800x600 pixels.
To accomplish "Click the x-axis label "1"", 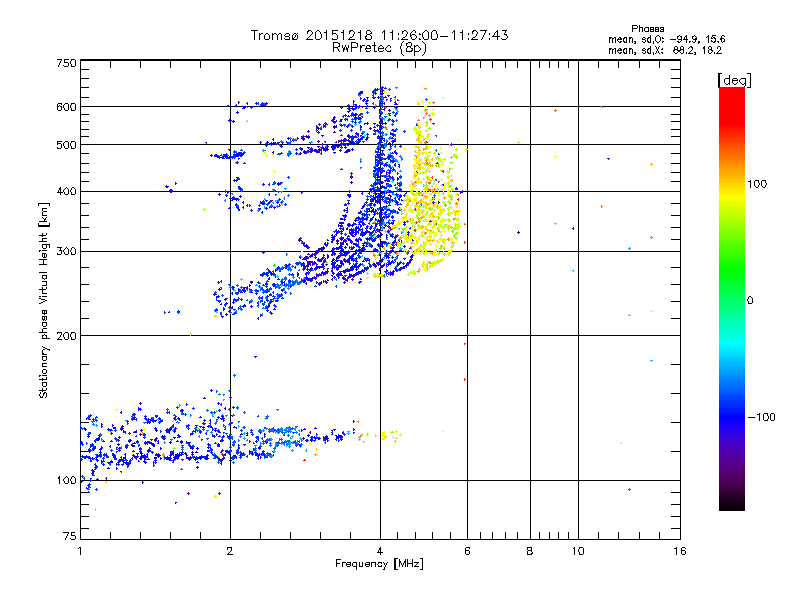I will [x=80, y=551].
